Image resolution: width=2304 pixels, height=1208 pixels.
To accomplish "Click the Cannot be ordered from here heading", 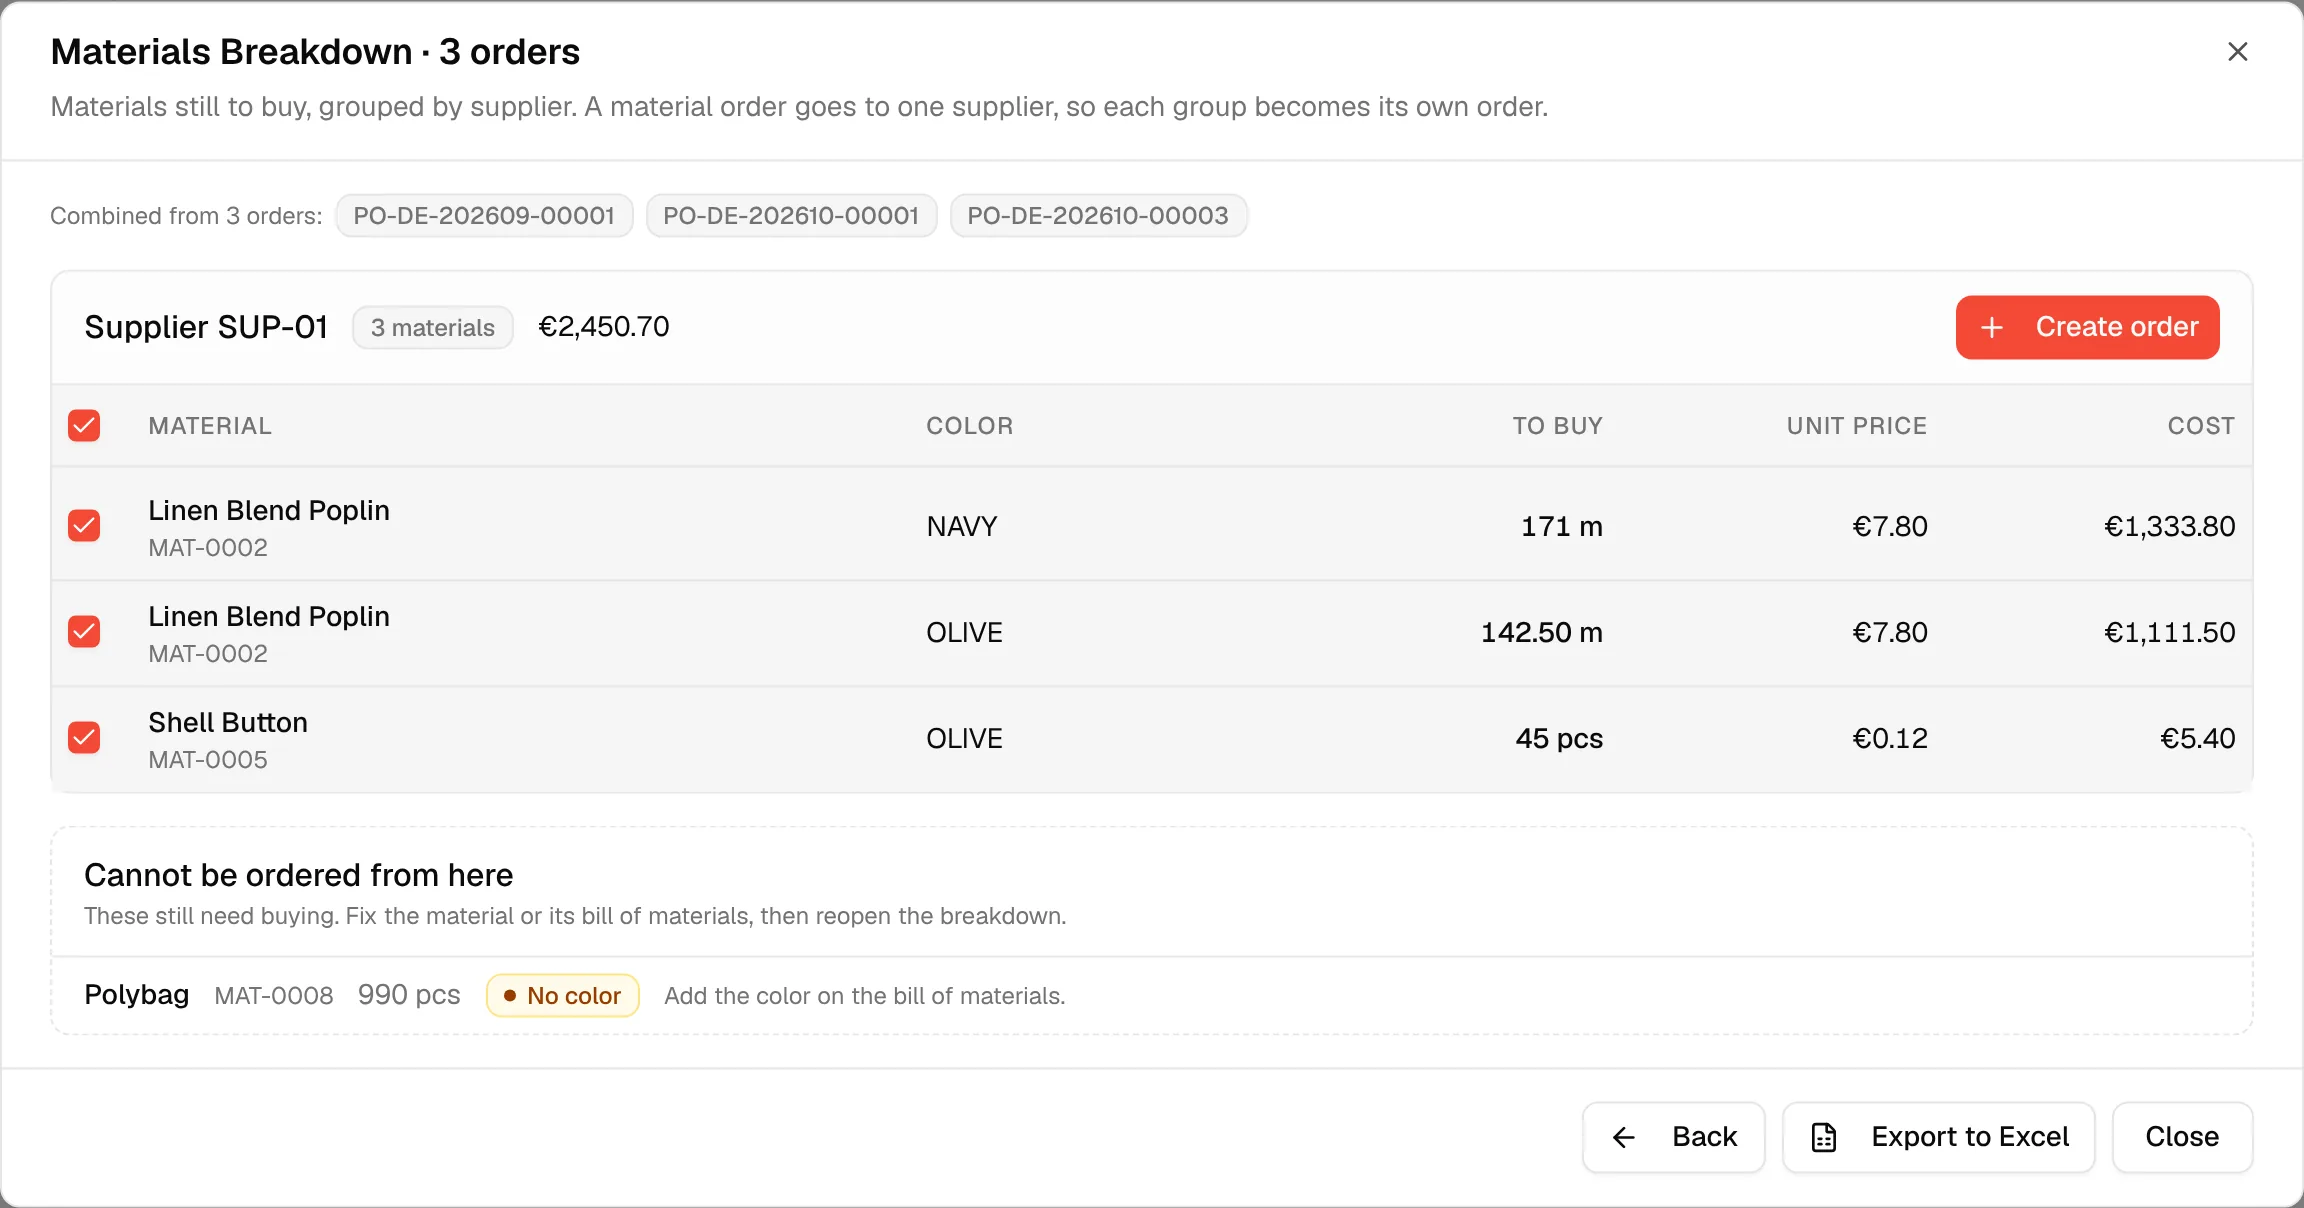I will 299,875.
